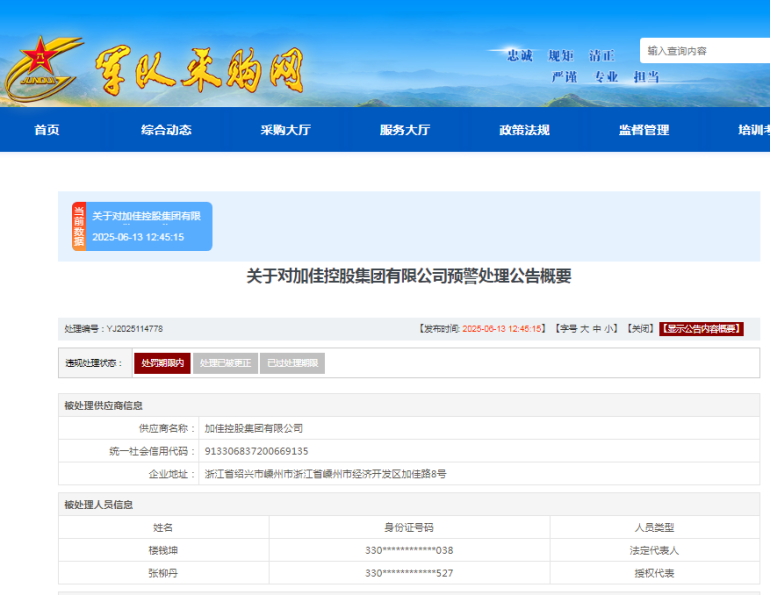Click the site title 军队采购网
Image resolution: width=771 pixels, height=596 pixels.
pos(199,71)
